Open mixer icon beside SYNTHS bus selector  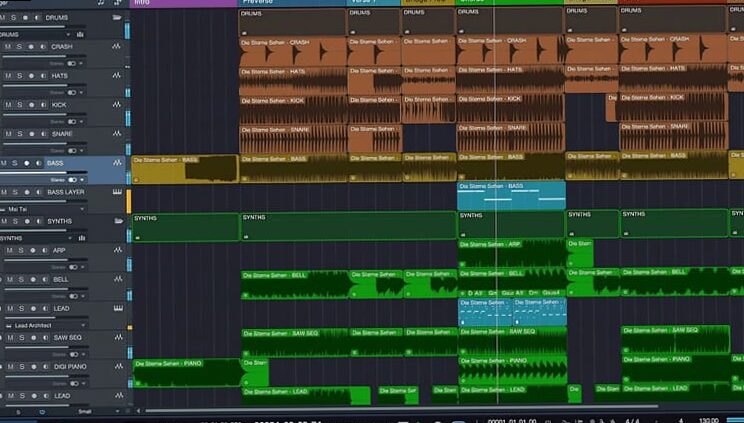(x=82, y=238)
